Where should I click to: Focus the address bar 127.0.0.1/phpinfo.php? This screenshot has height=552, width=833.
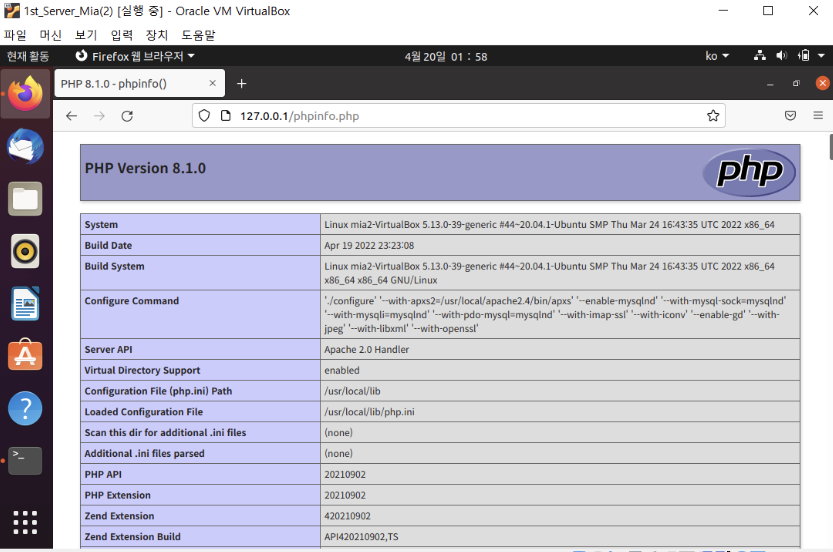click(x=457, y=116)
